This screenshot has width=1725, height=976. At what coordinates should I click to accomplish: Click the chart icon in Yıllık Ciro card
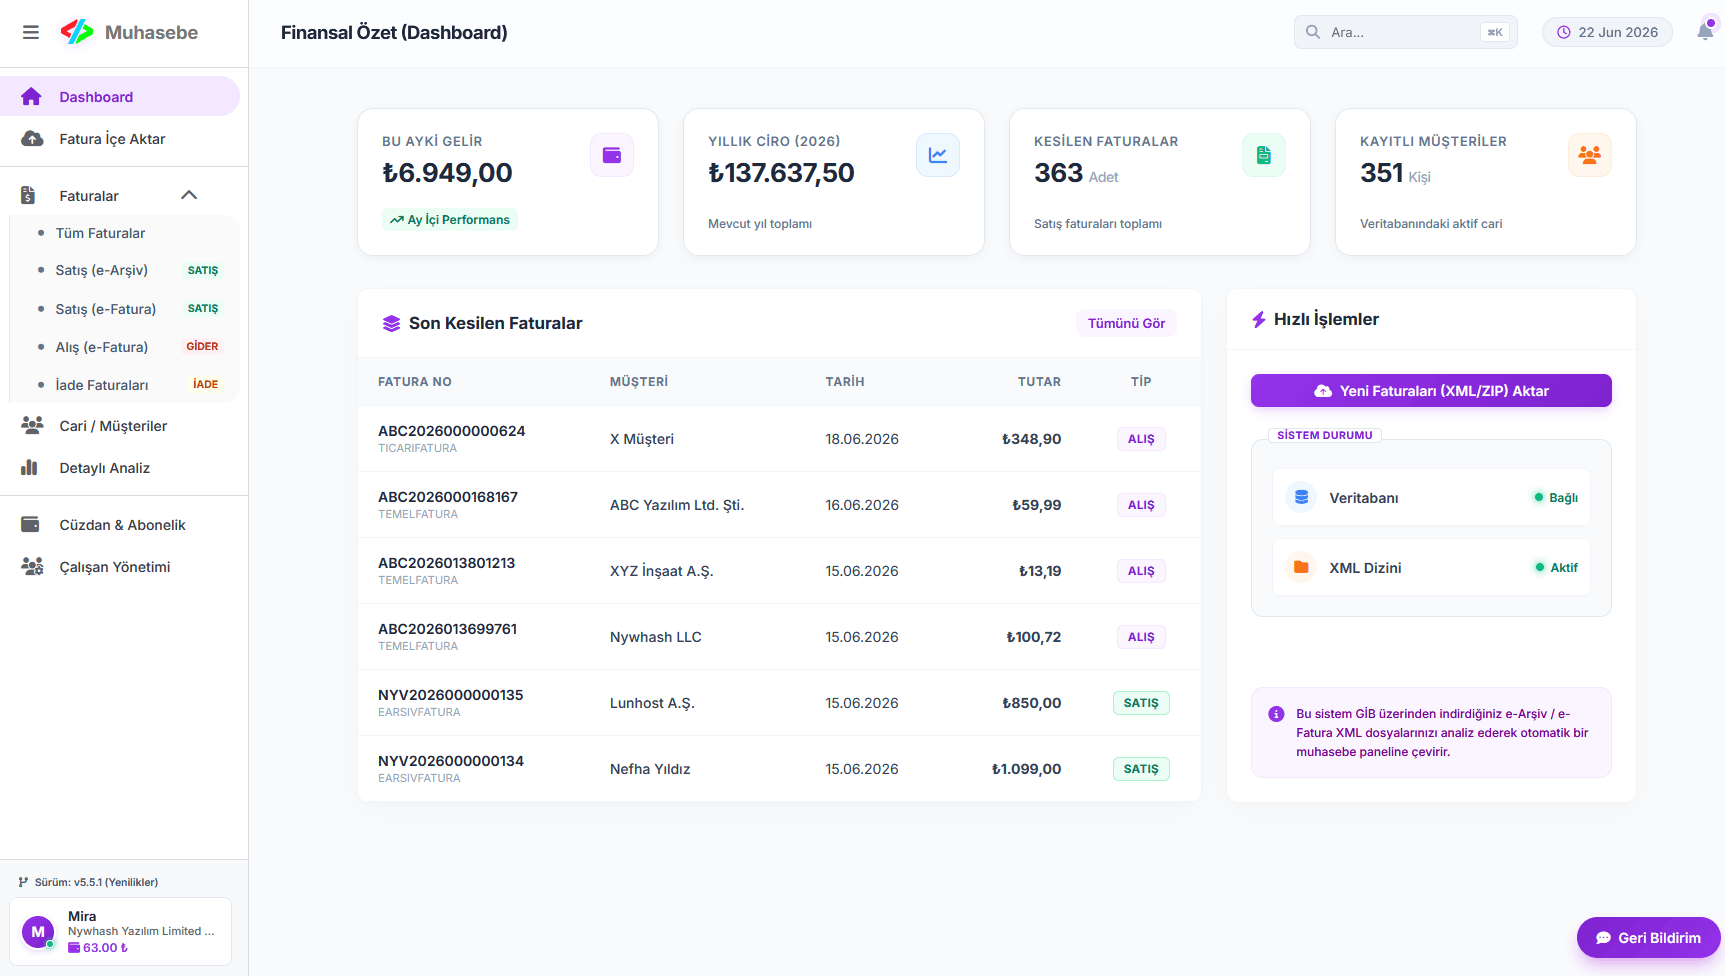(938, 155)
